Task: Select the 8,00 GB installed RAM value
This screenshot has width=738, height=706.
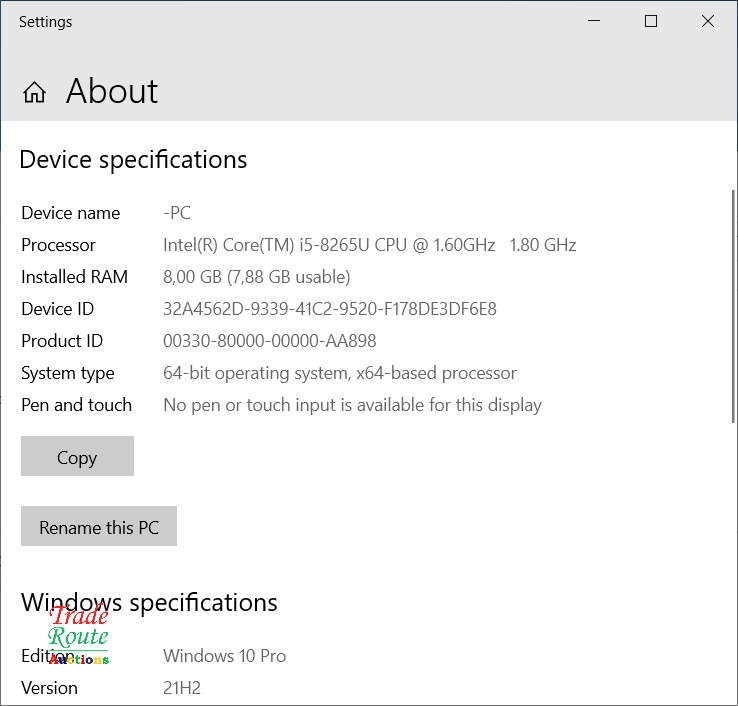Action: pos(257,277)
